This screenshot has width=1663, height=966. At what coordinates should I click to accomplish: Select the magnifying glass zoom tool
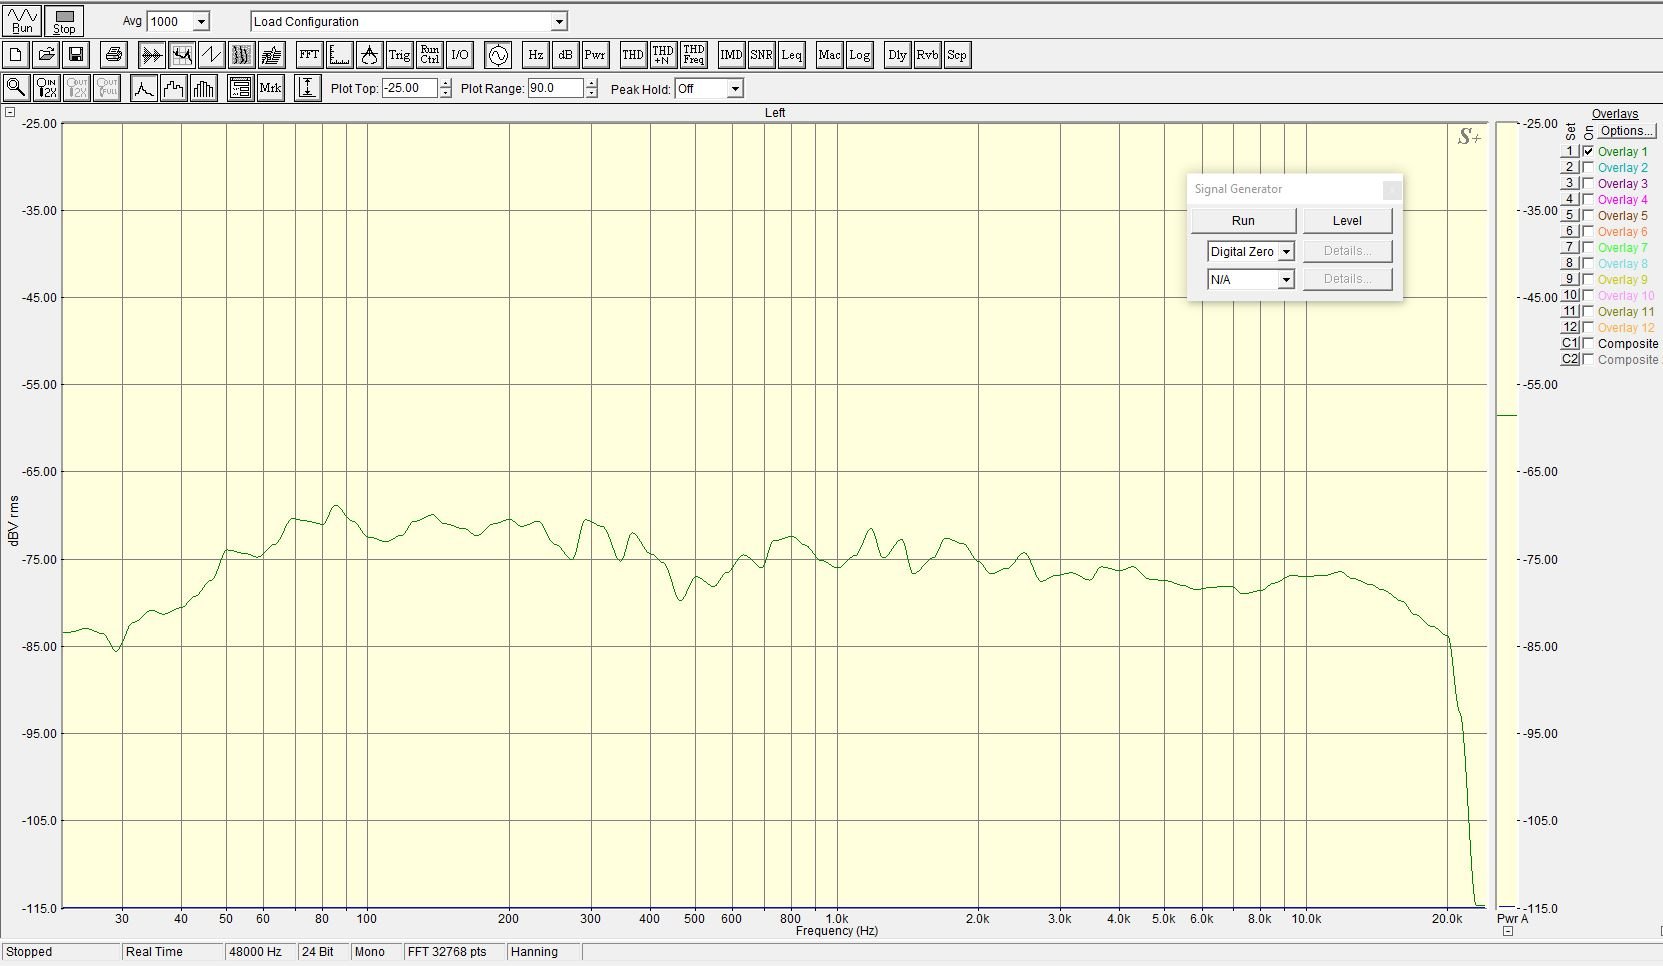coord(16,88)
